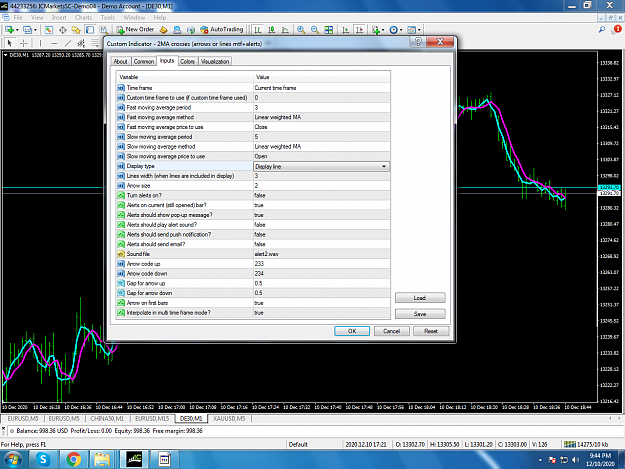The width and height of the screenshot is (625, 469).
Task: Switch to the About tab in the dialog
Action: pyautogui.click(x=120, y=61)
